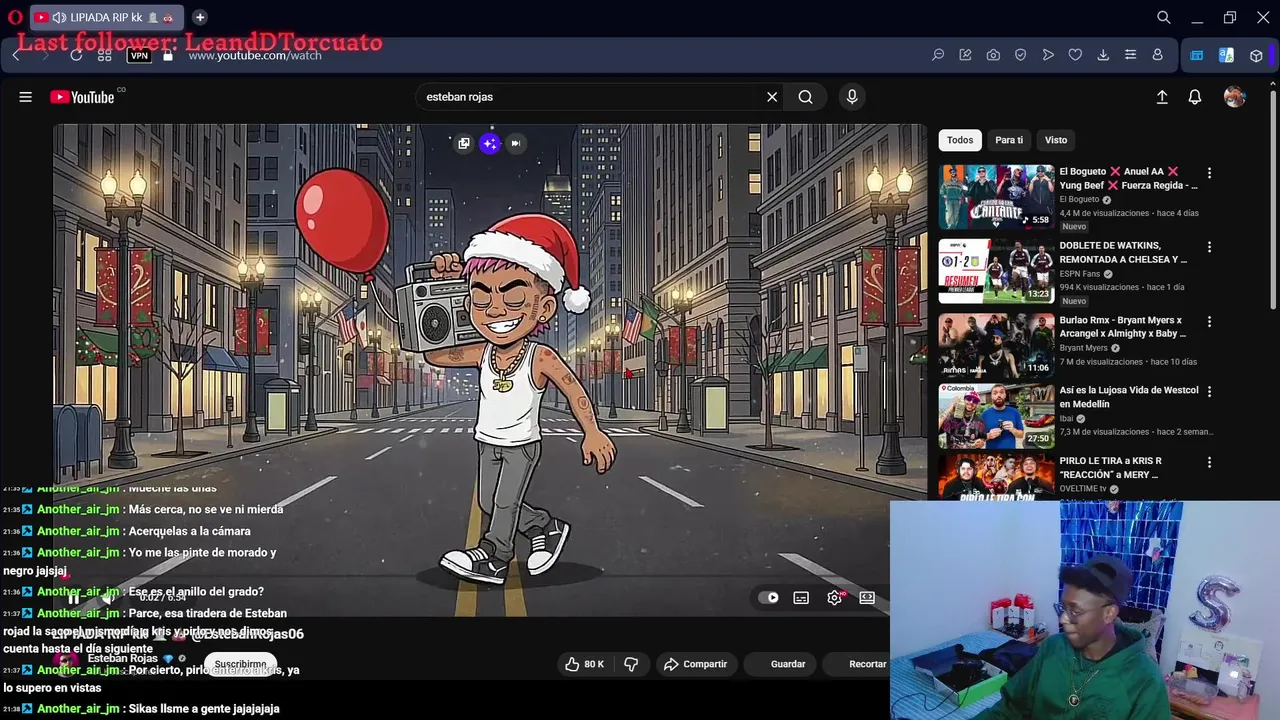Select the Para ti filter chip
1280x720 pixels.
coord(1009,140)
